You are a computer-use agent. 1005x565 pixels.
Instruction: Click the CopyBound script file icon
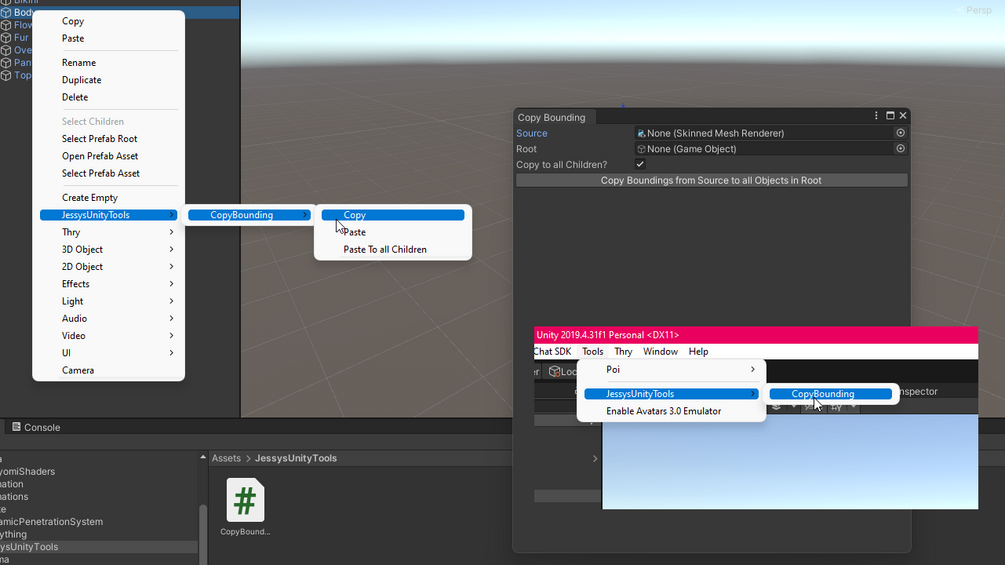click(x=245, y=500)
